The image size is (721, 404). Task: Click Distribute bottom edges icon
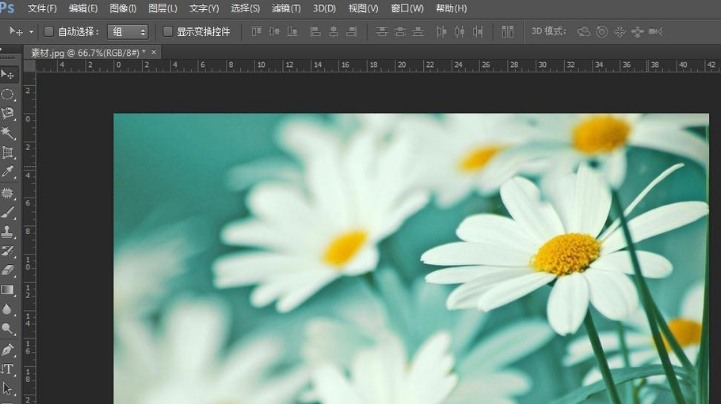point(418,32)
